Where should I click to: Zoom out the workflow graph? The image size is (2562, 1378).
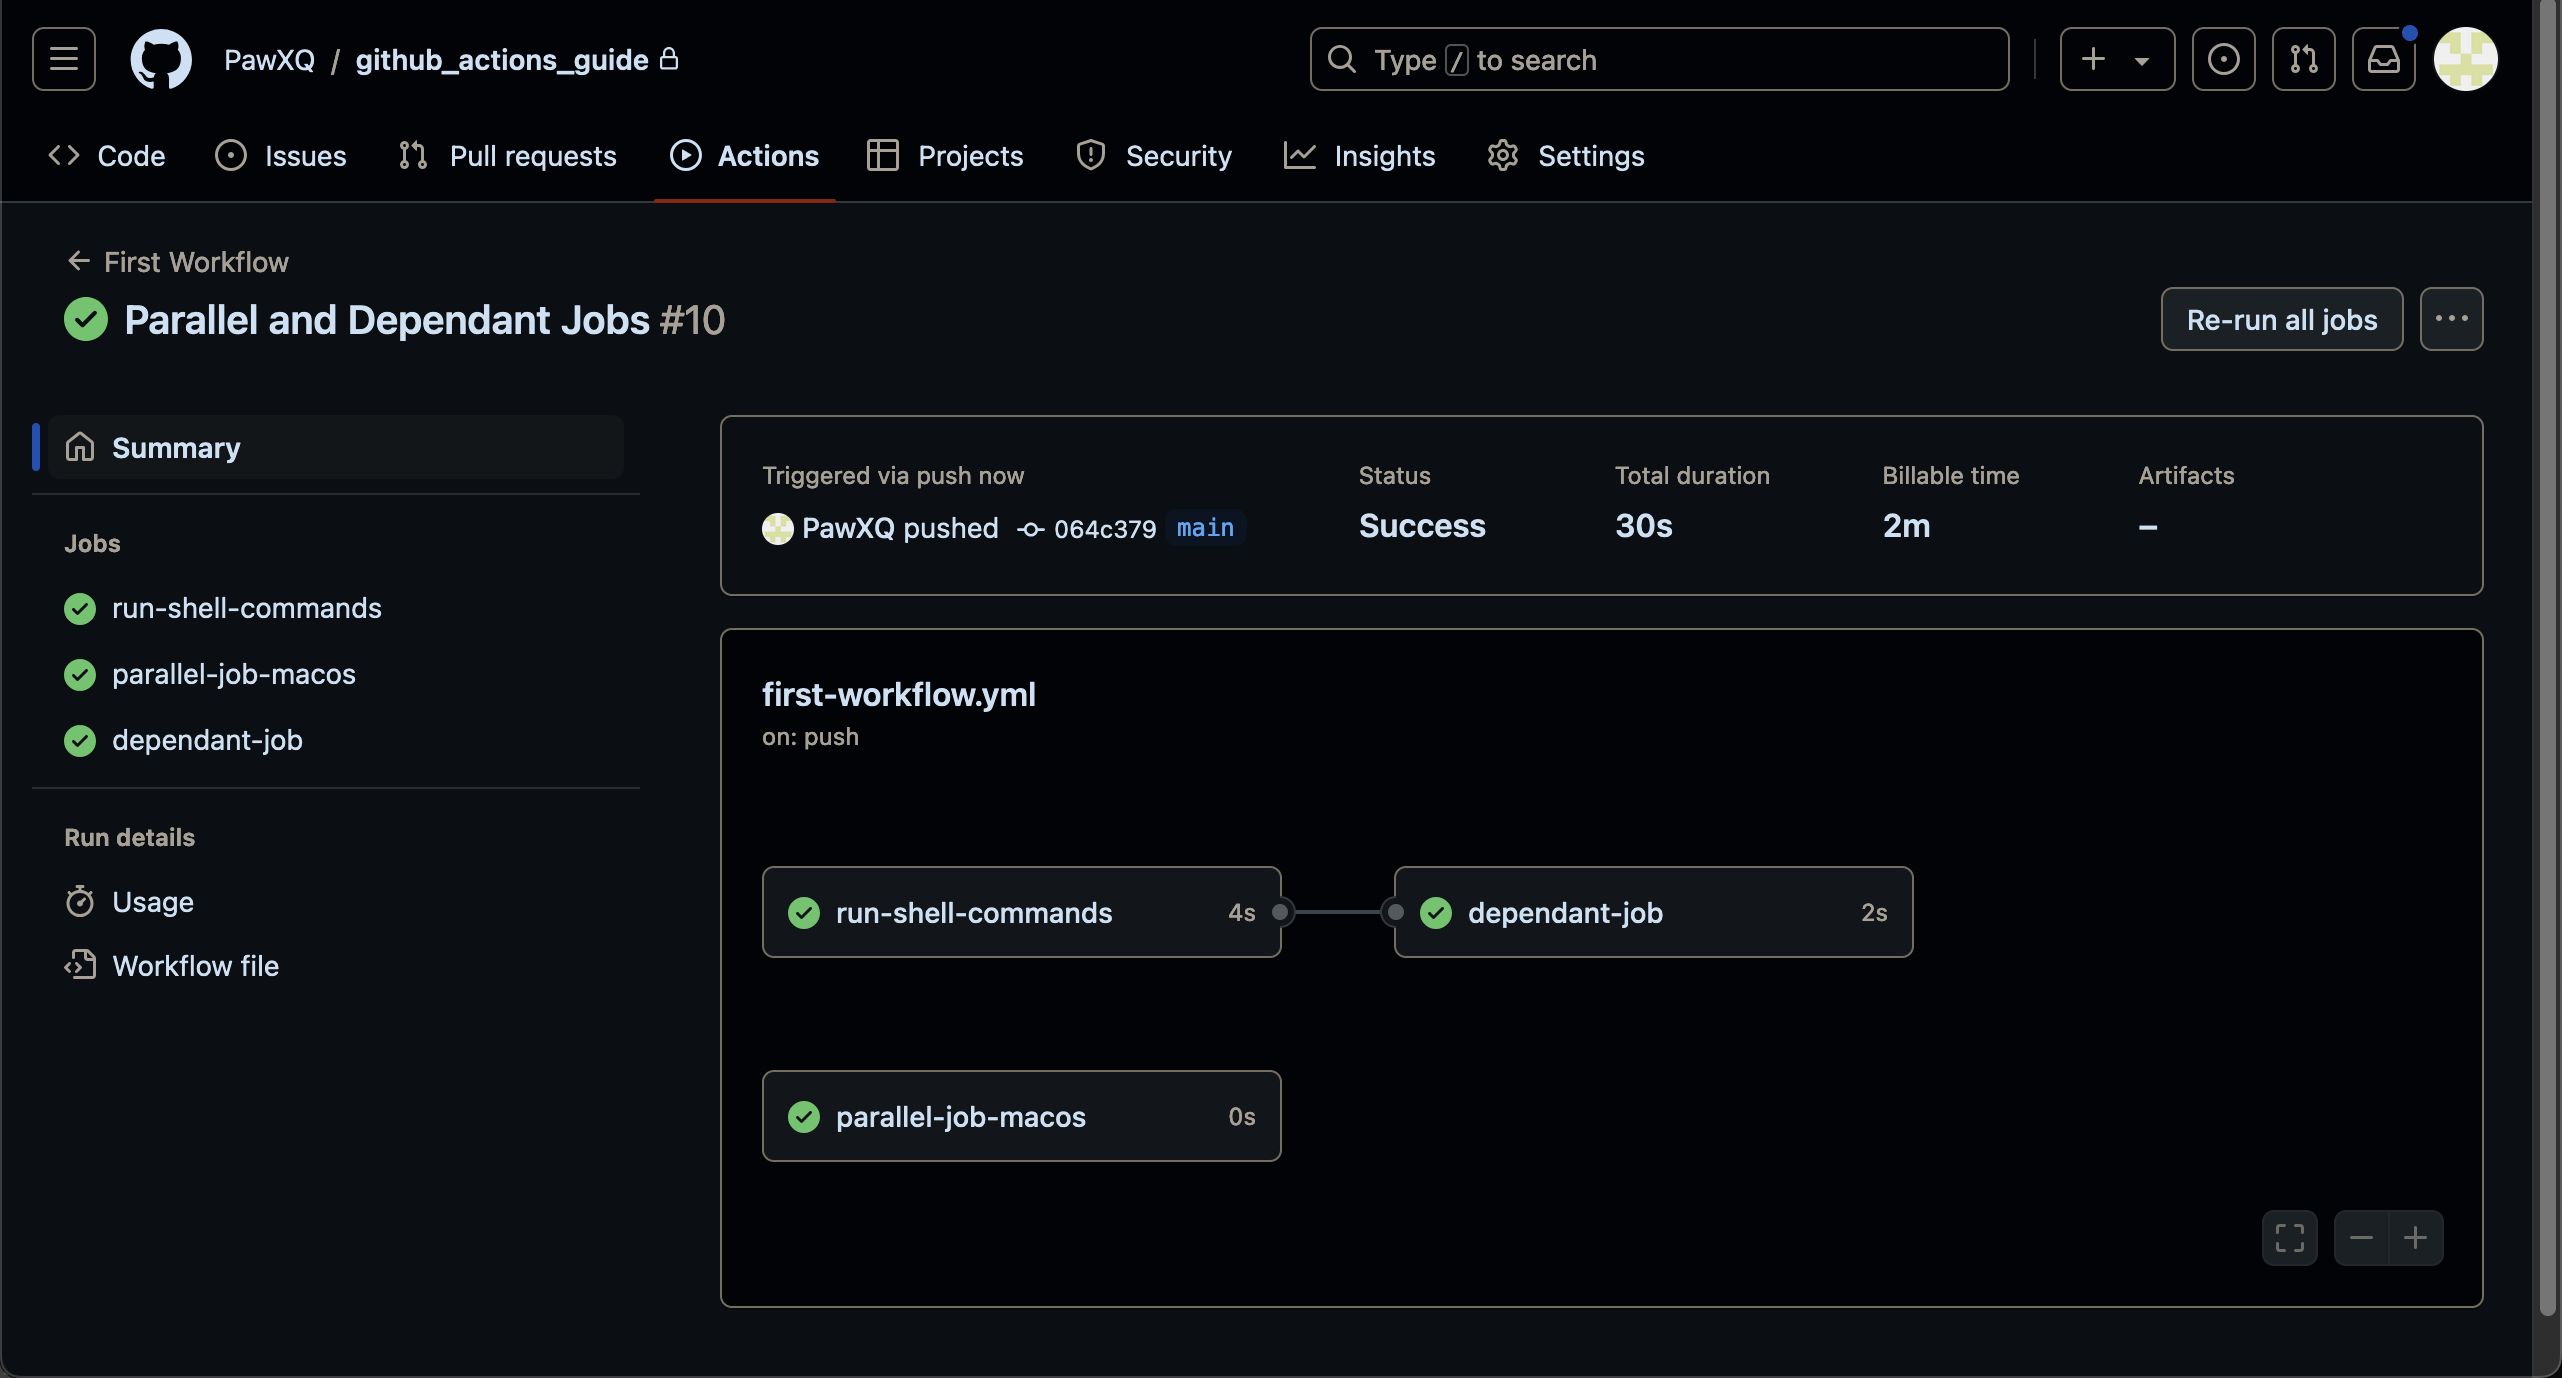tap(2361, 1238)
